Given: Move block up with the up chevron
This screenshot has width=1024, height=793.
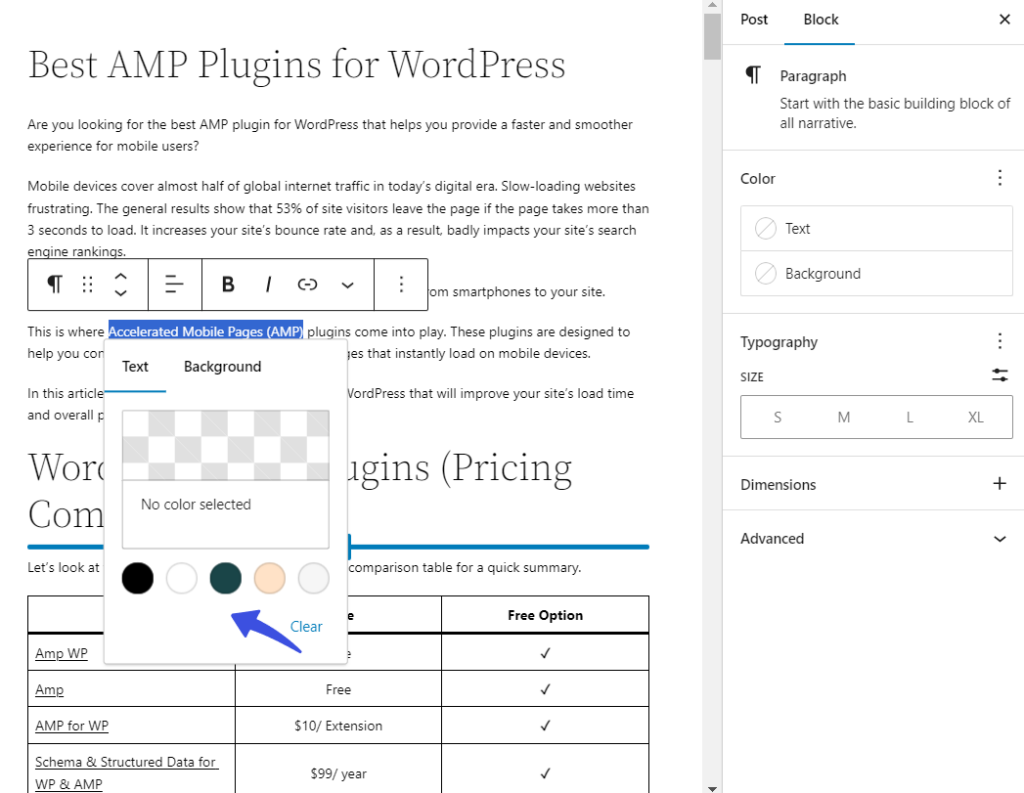Looking at the screenshot, I should (120, 277).
